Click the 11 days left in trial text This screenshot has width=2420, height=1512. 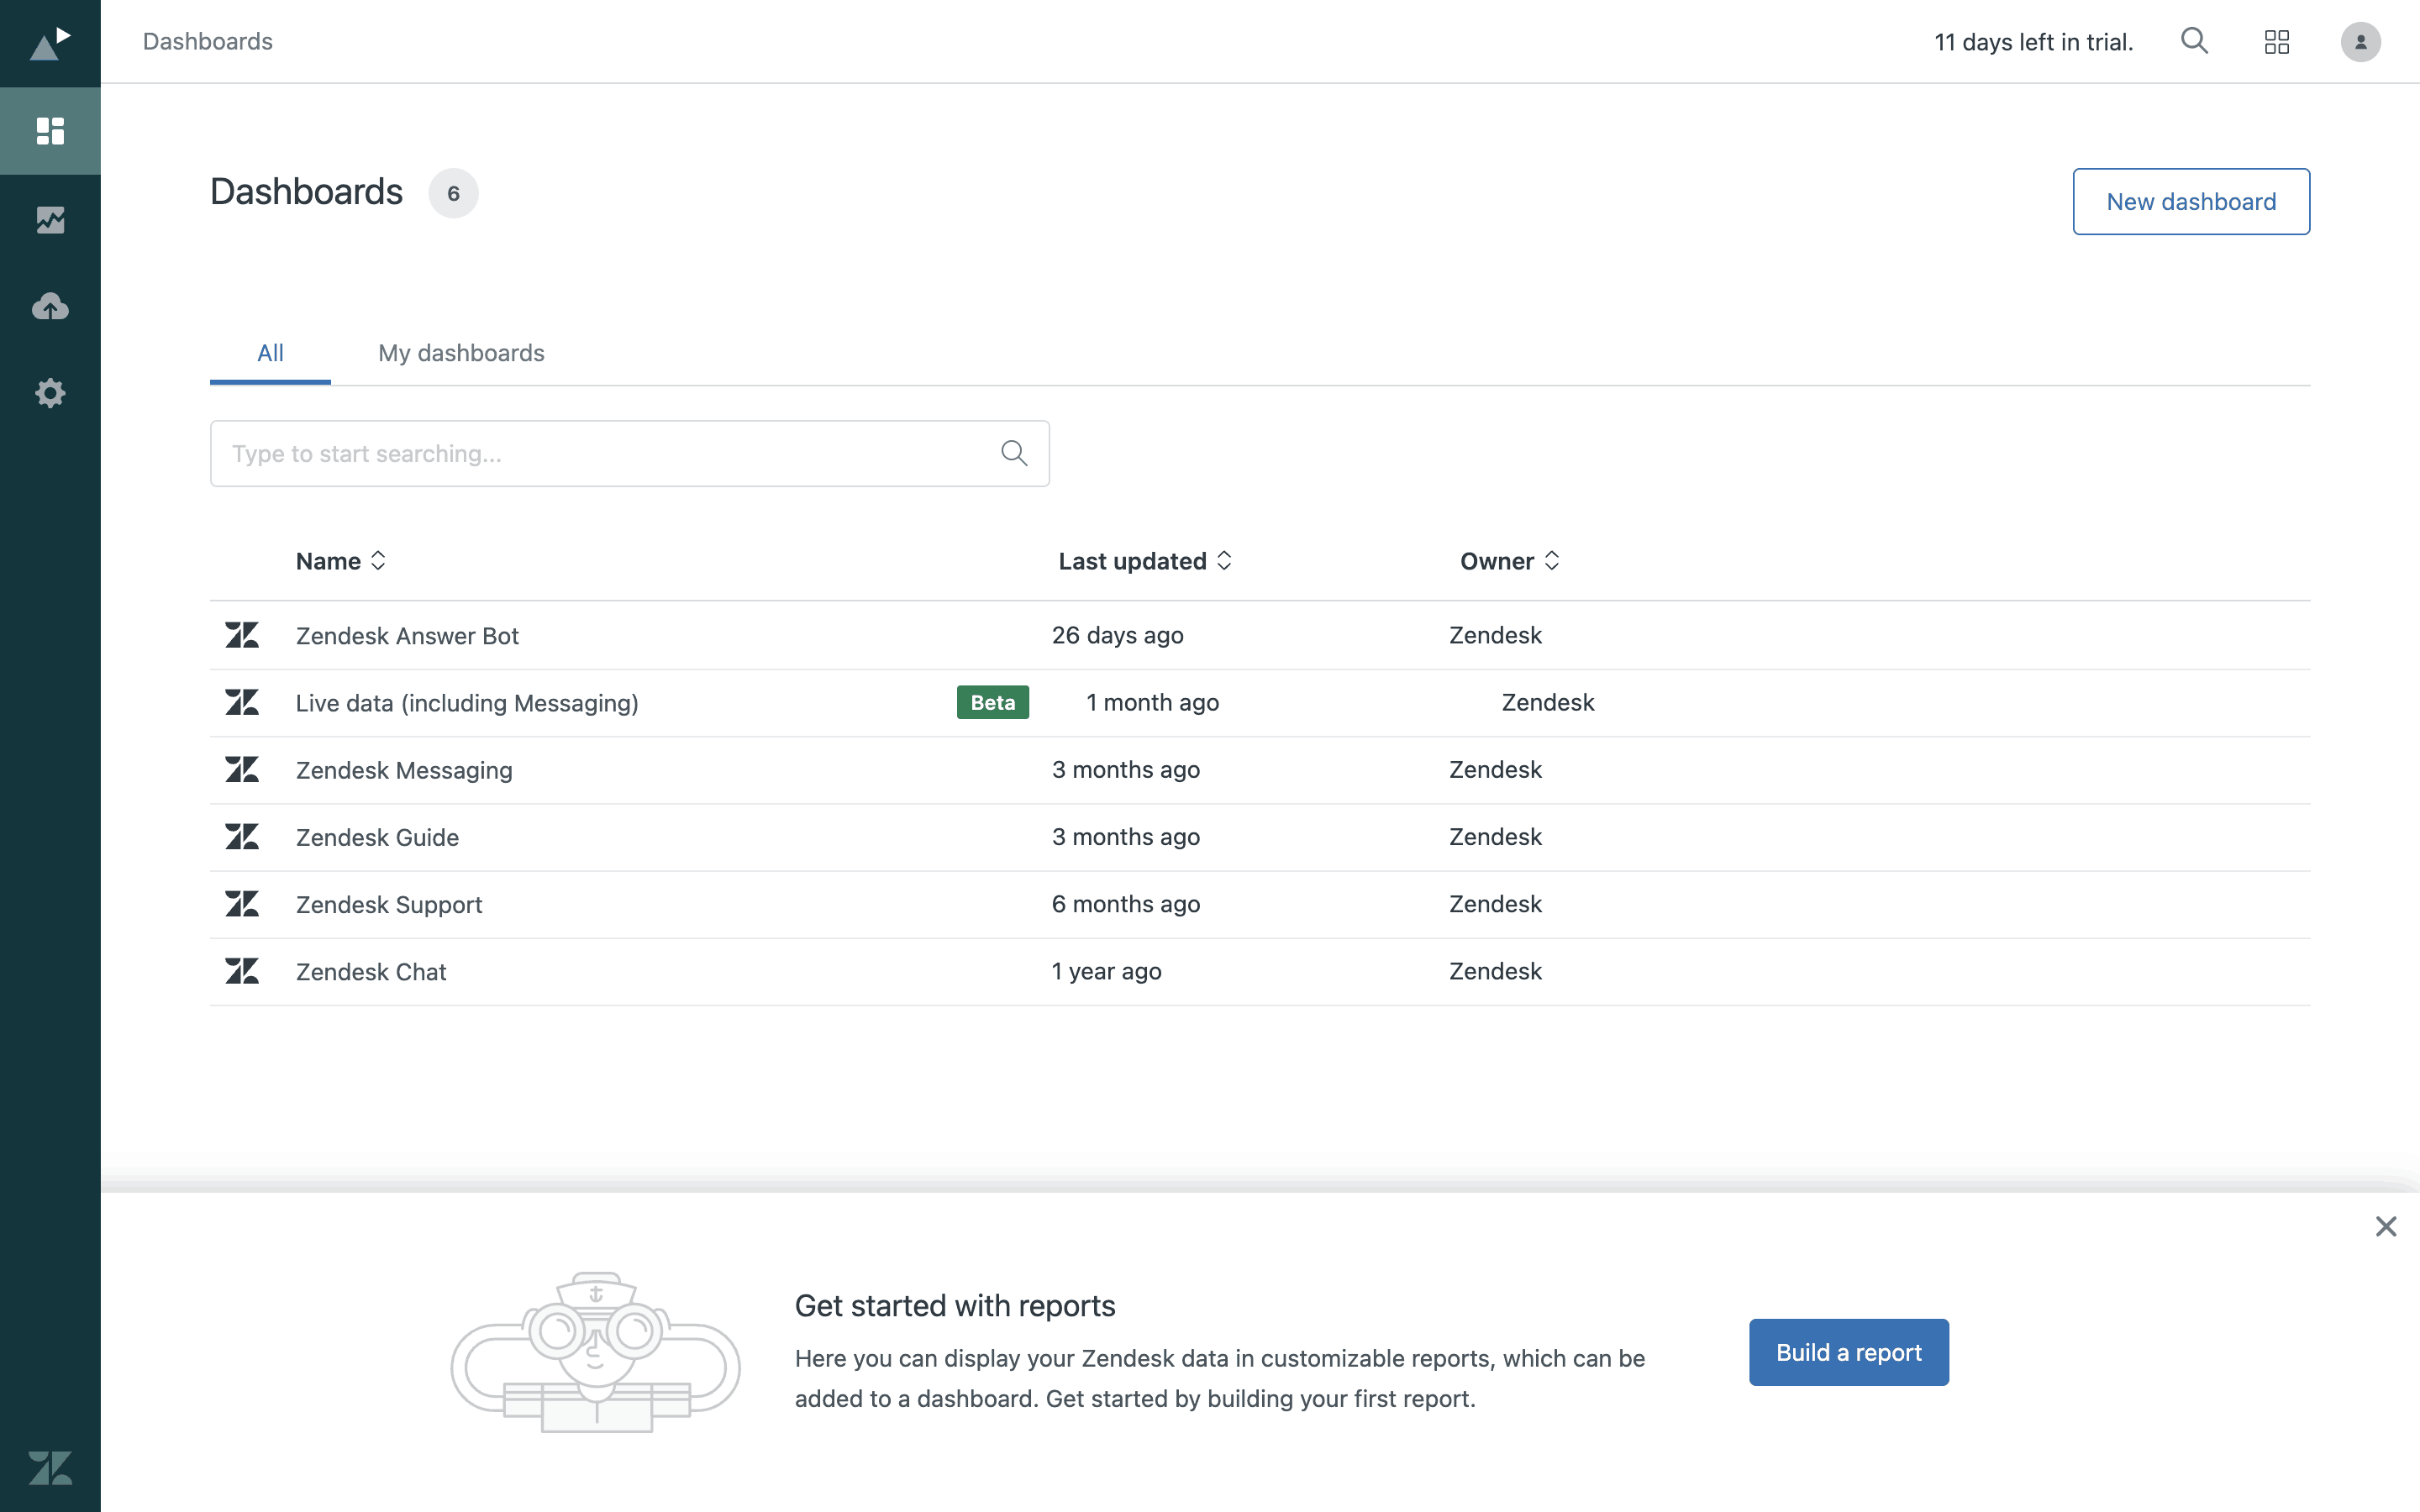tap(2033, 42)
